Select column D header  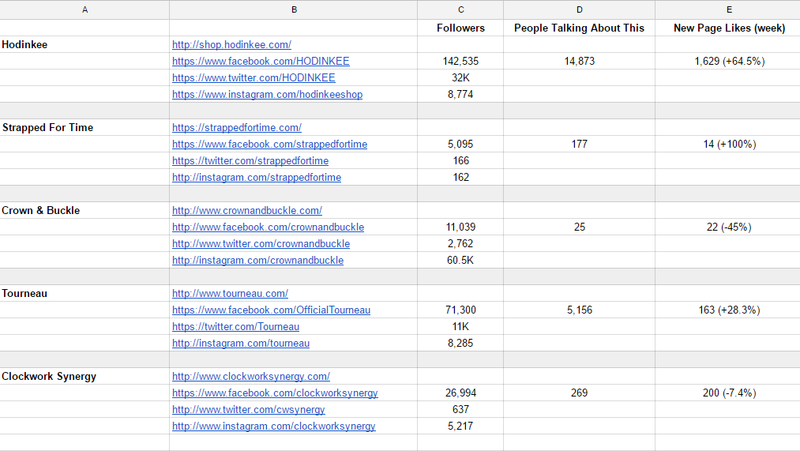coord(580,10)
